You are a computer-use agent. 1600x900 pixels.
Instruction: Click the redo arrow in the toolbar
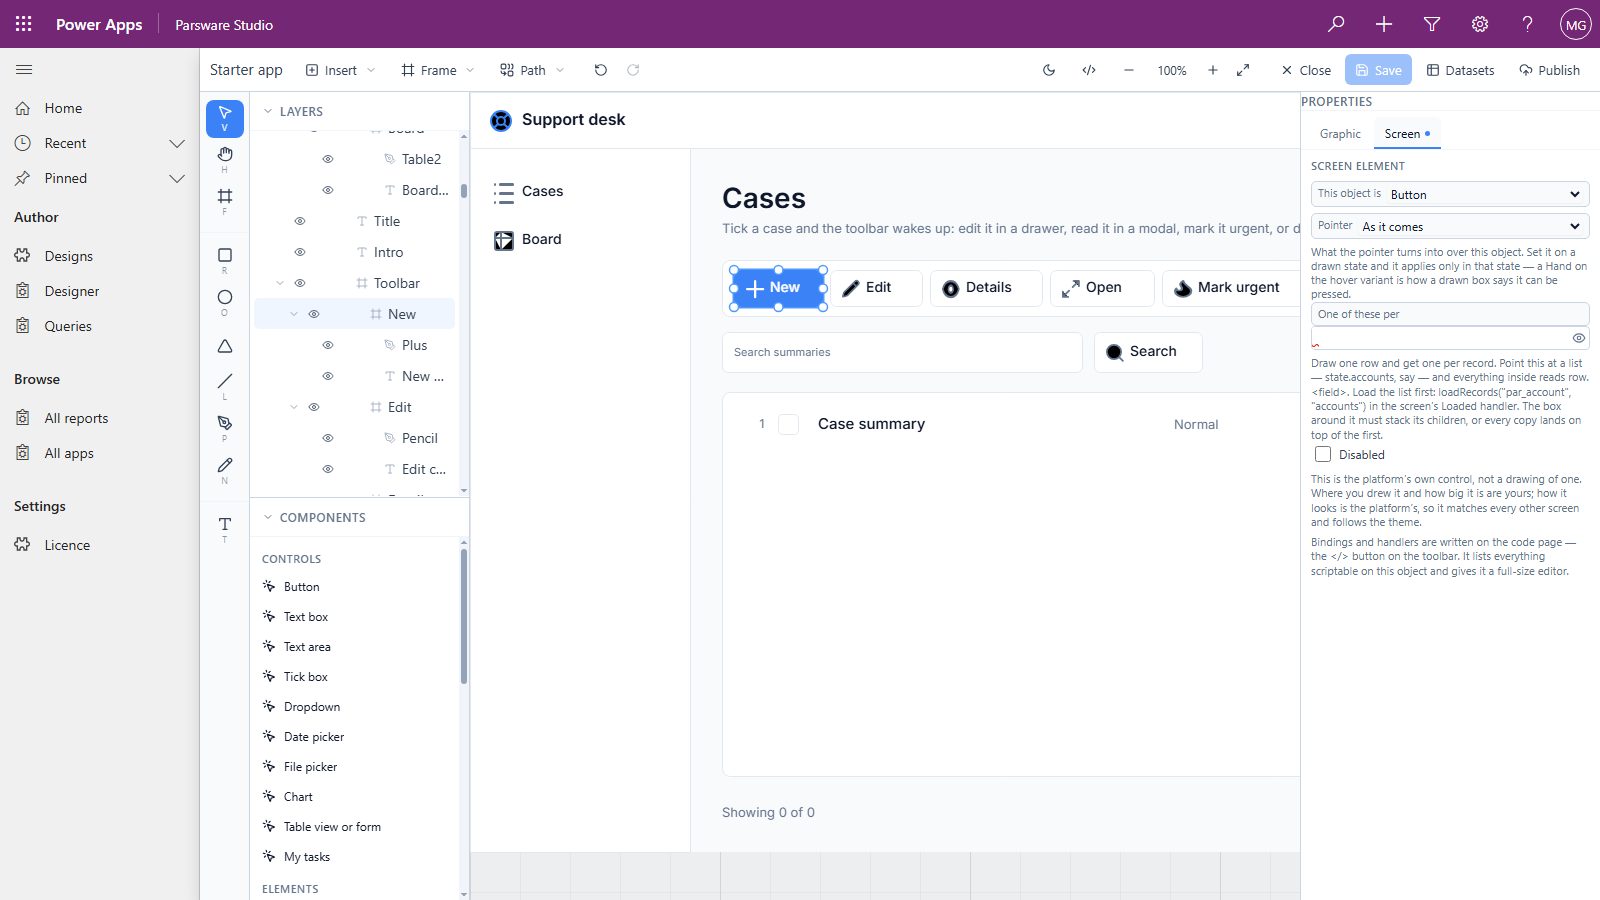point(633,70)
